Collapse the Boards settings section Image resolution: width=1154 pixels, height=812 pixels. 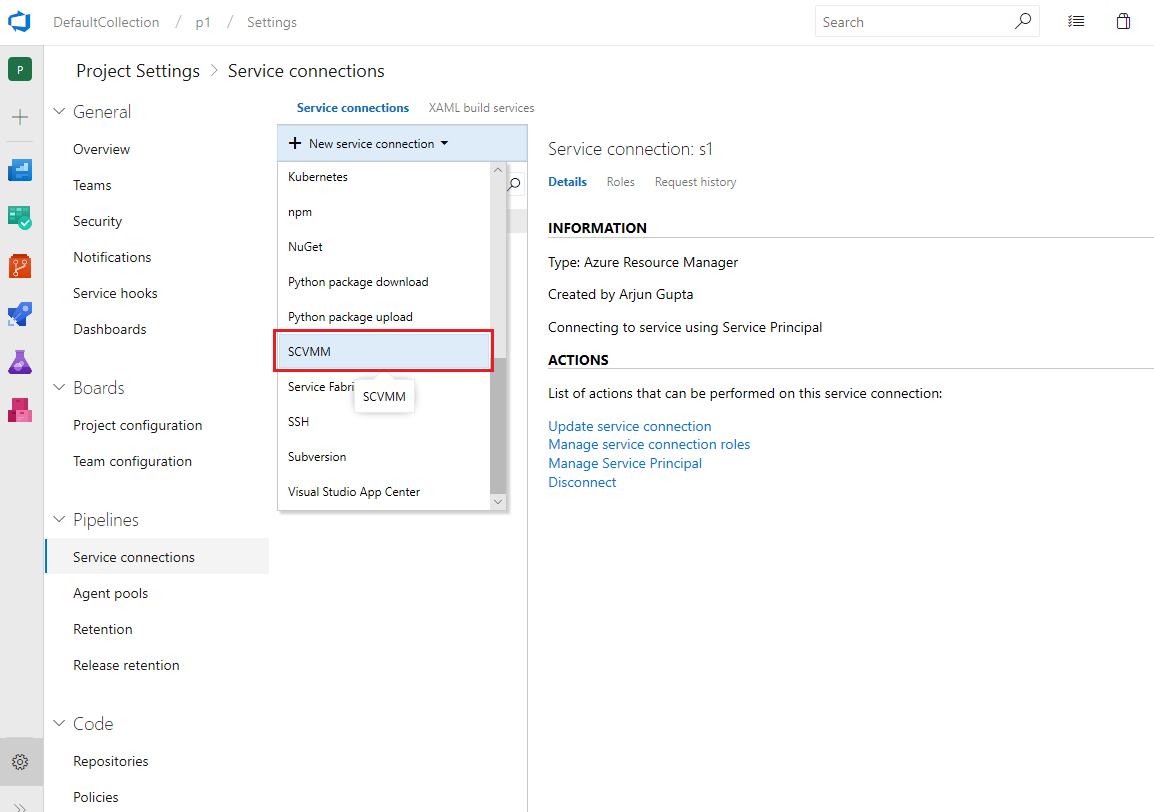click(x=60, y=387)
